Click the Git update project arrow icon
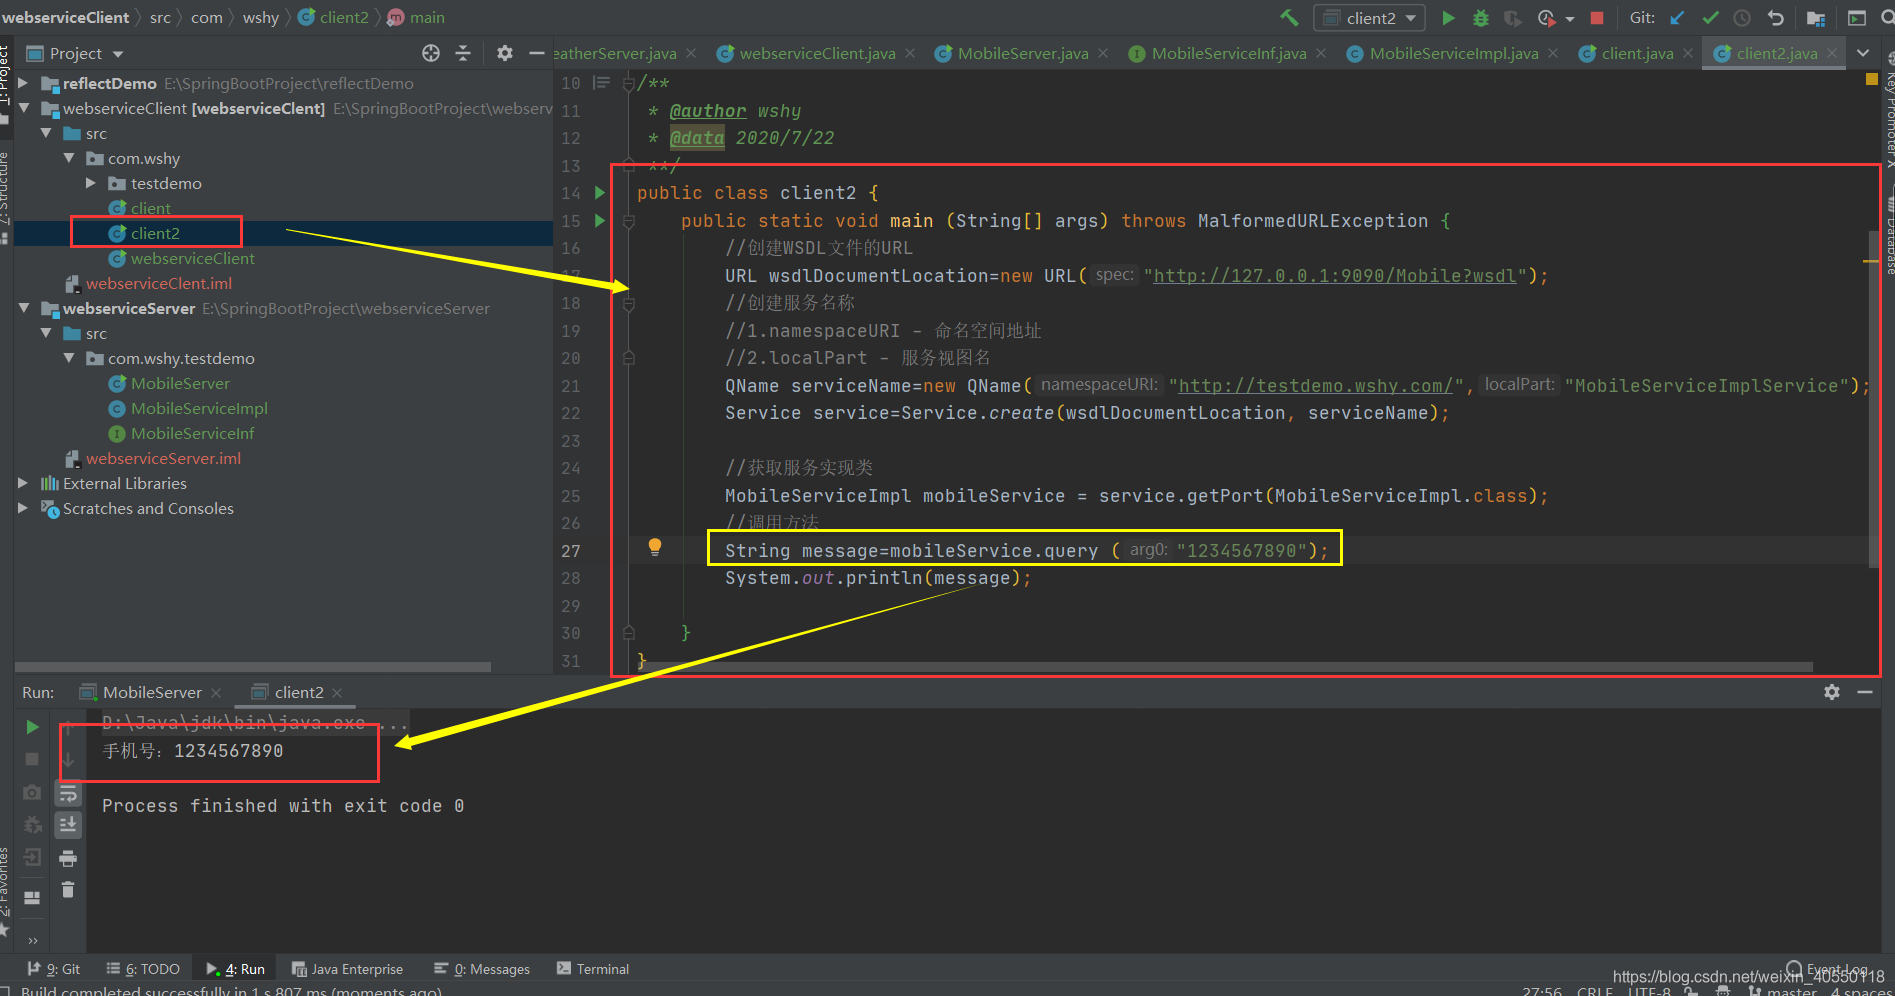Screen dimensions: 1895x996 click(x=1677, y=18)
